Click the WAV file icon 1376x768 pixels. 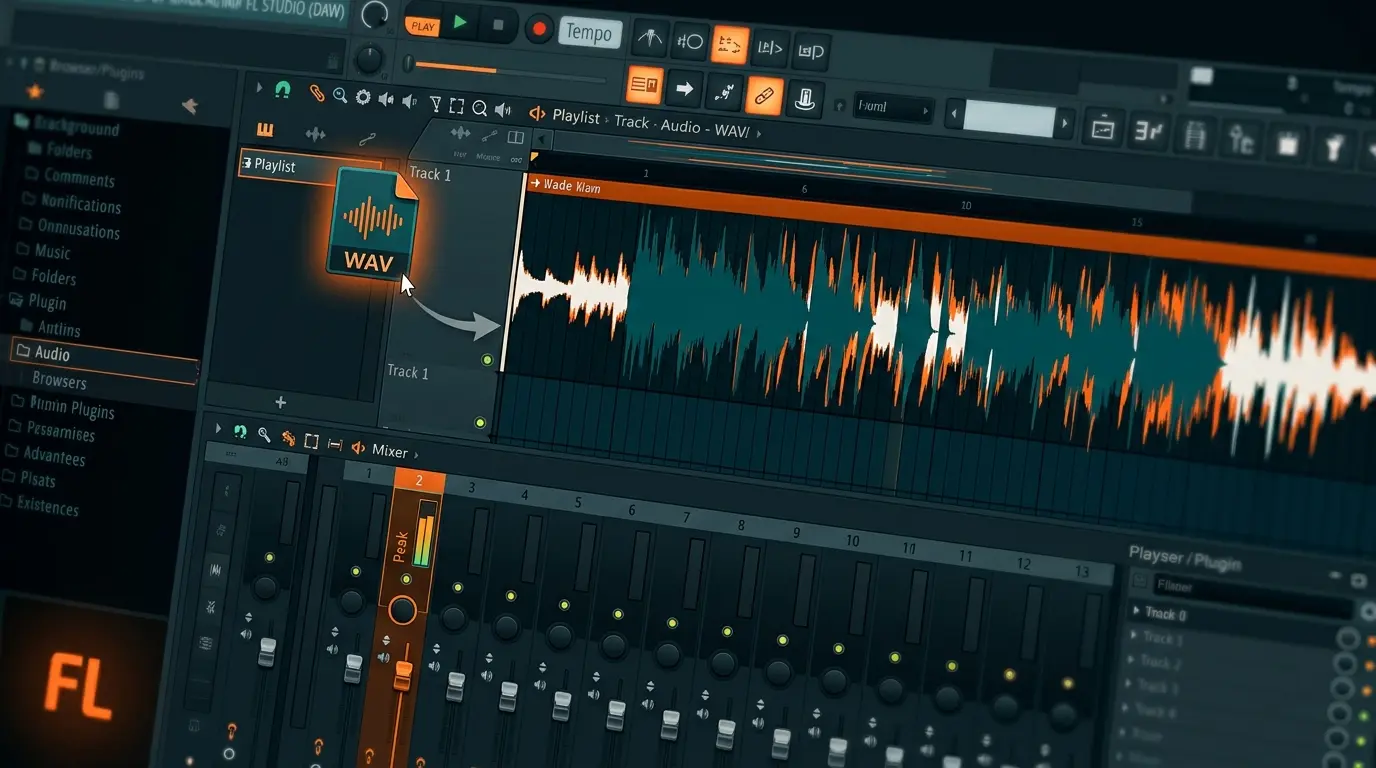373,223
